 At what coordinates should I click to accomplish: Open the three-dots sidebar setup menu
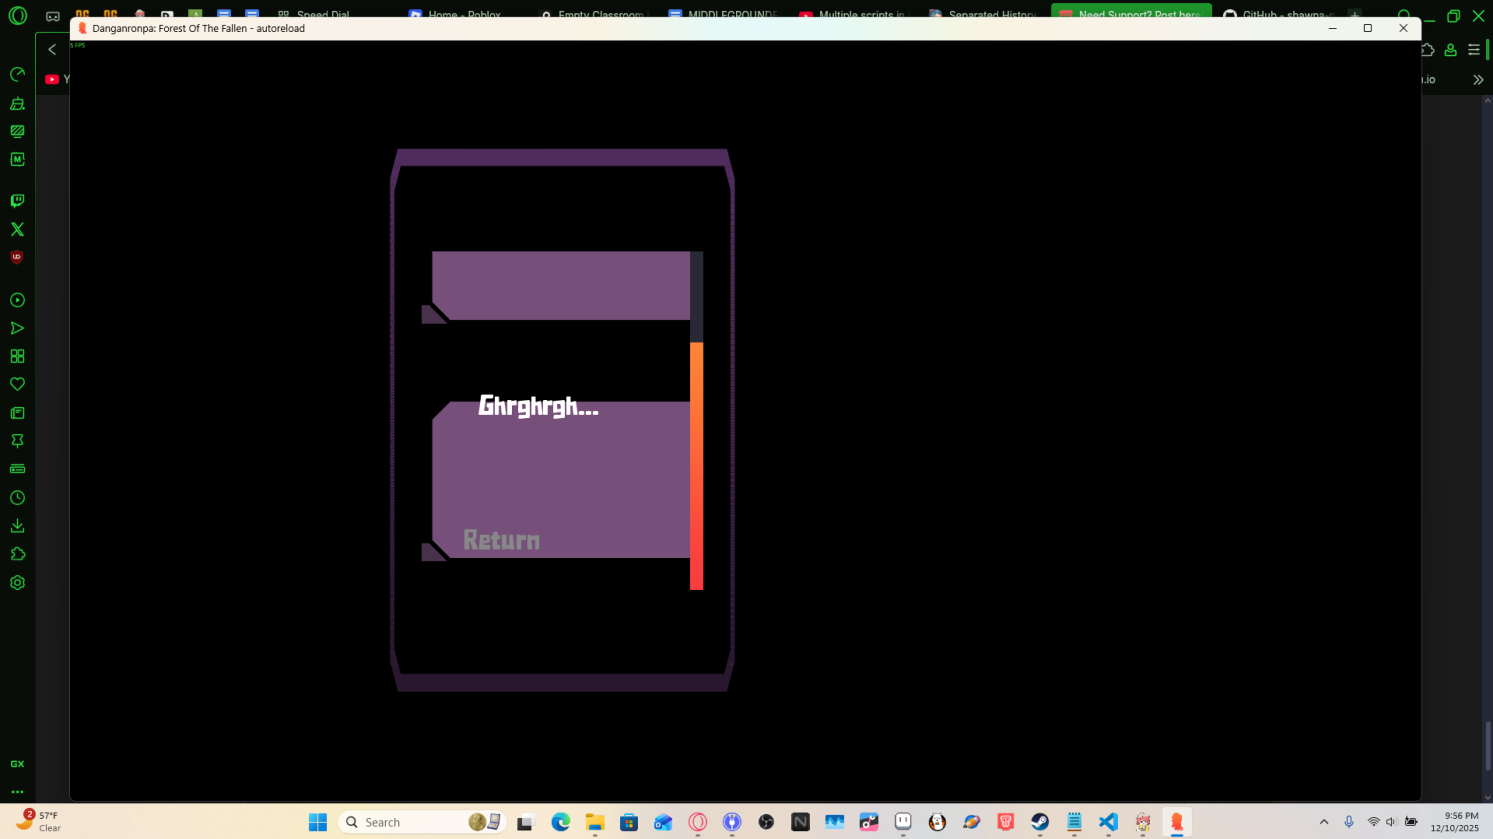(17, 792)
